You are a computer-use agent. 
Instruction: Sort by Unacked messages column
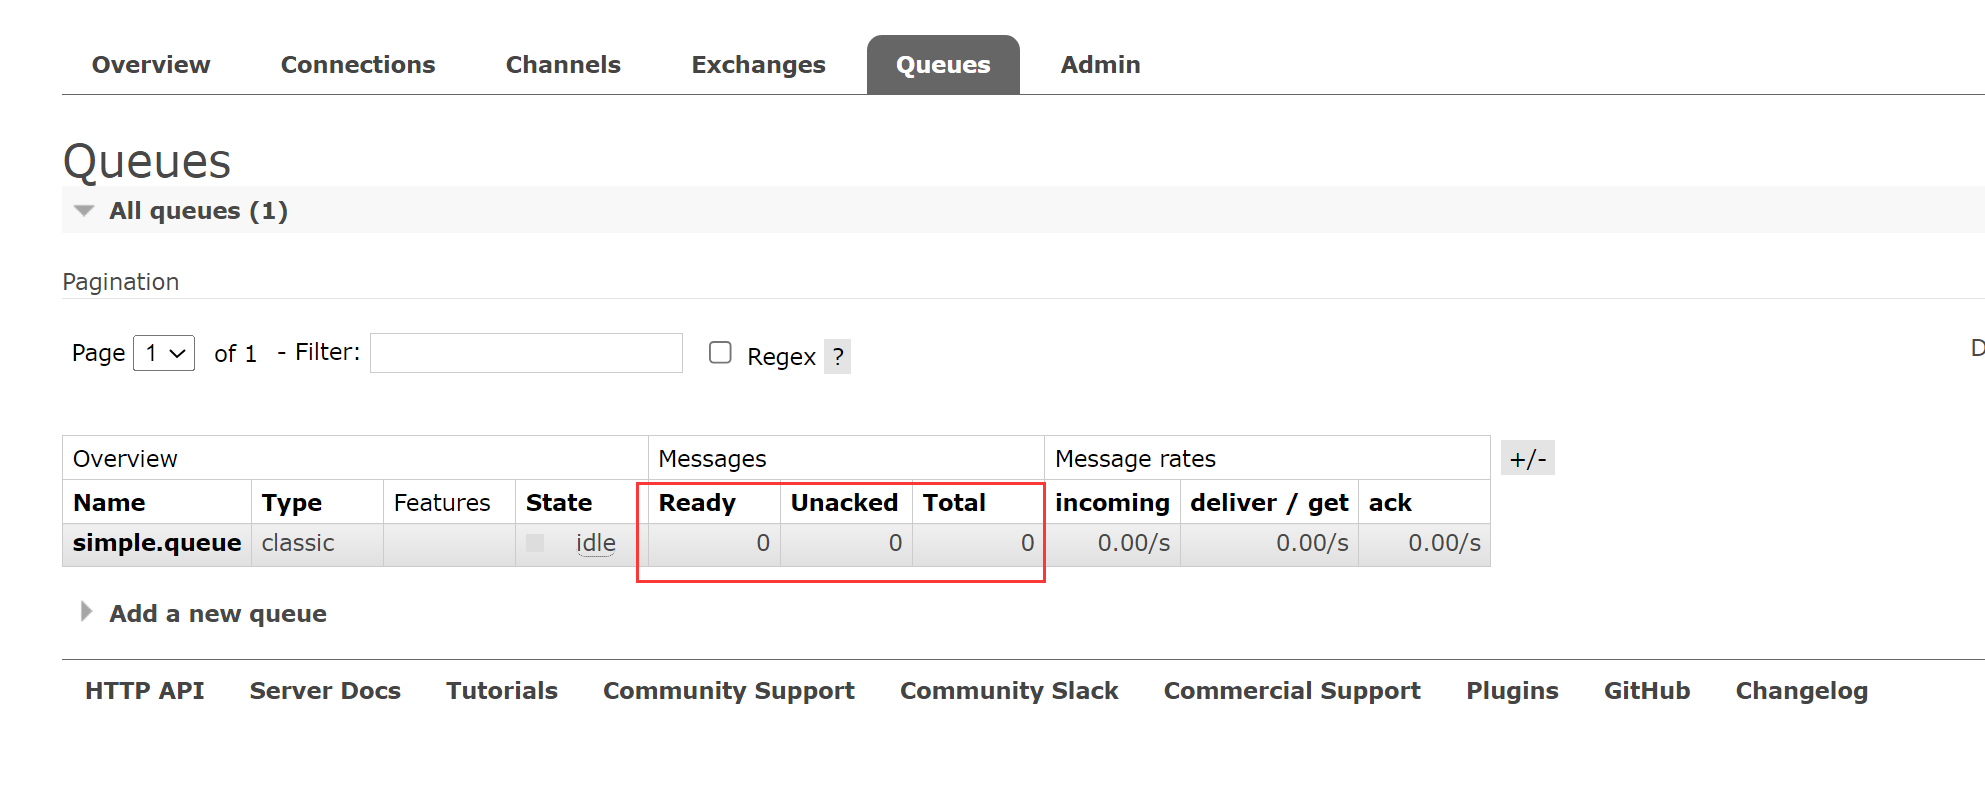pyautogui.click(x=844, y=503)
